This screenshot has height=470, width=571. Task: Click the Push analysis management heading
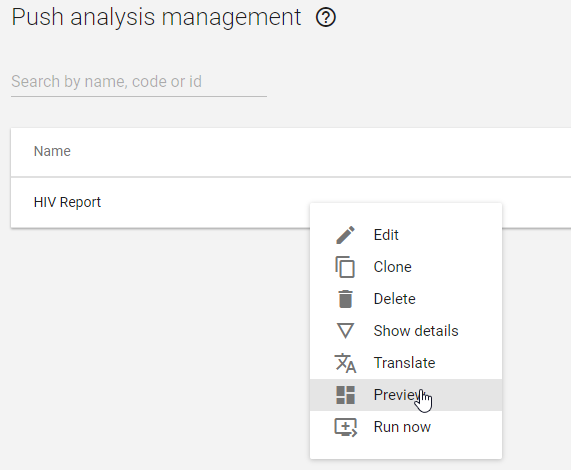click(156, 17)
